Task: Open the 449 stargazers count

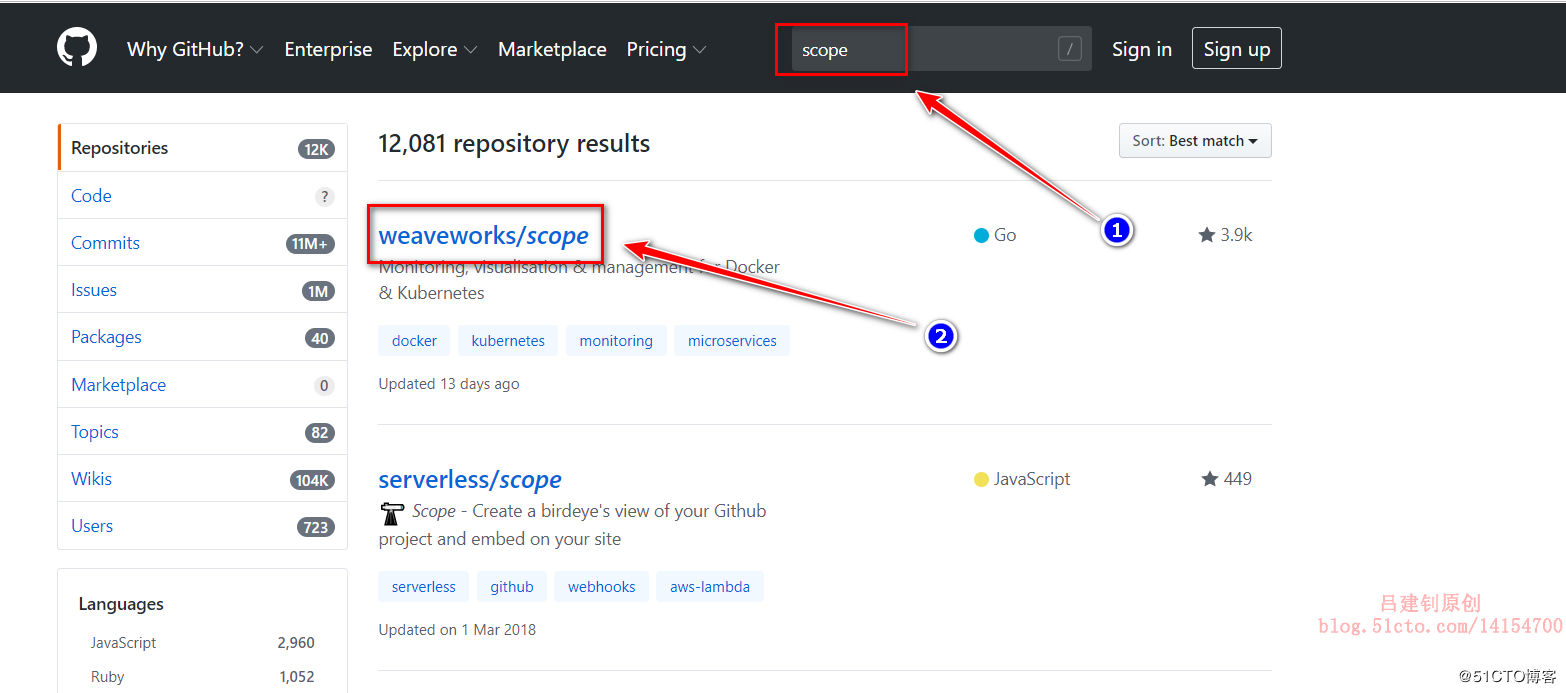Action: (x=1227, y=479)
